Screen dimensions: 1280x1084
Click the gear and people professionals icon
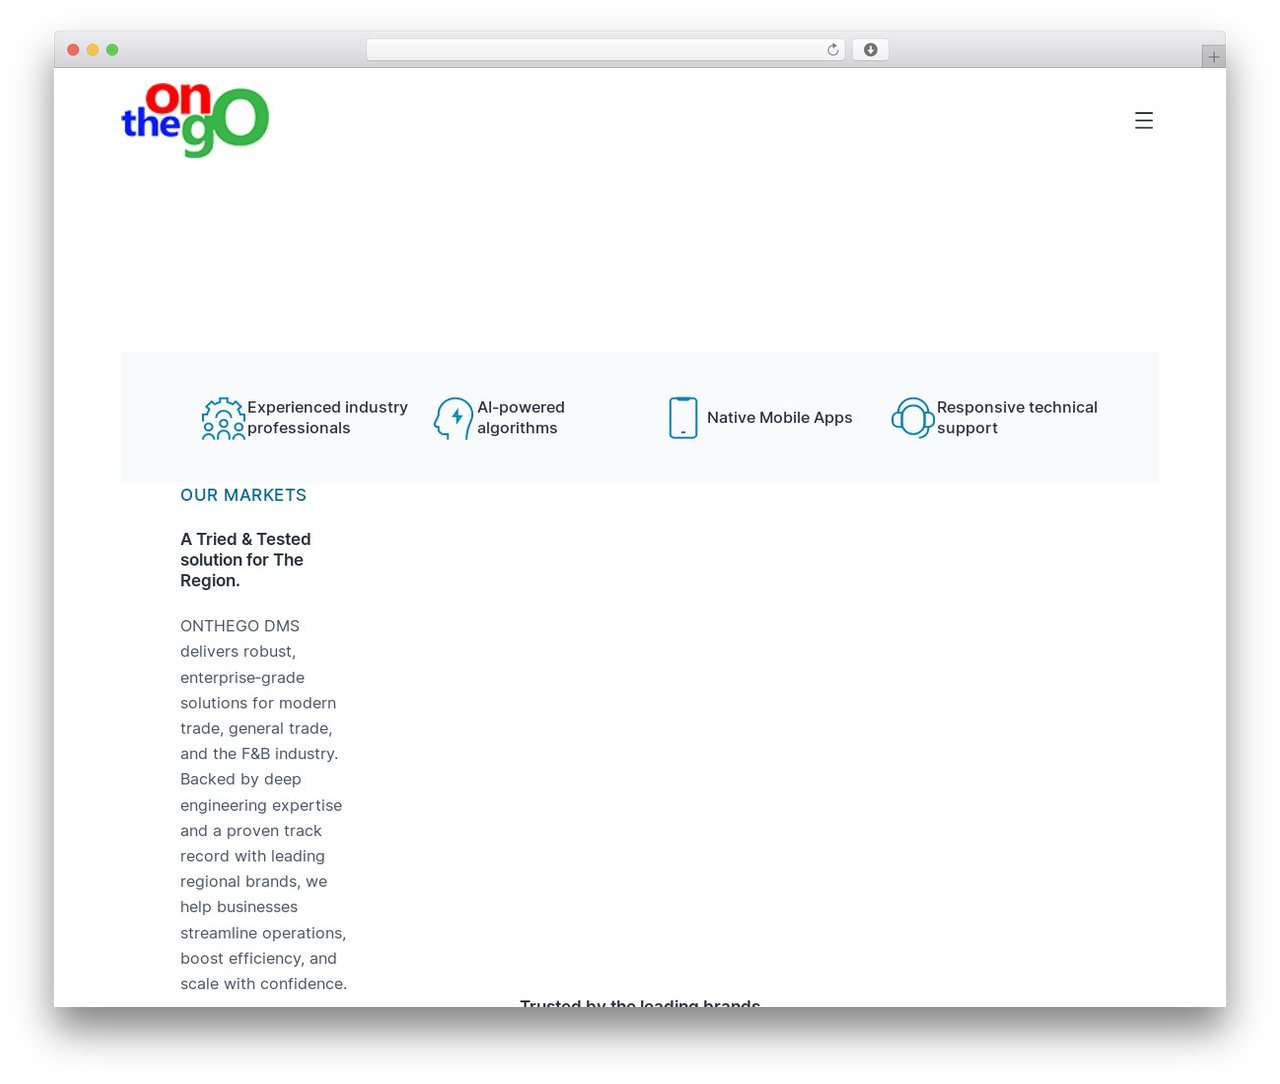(223, 418)
